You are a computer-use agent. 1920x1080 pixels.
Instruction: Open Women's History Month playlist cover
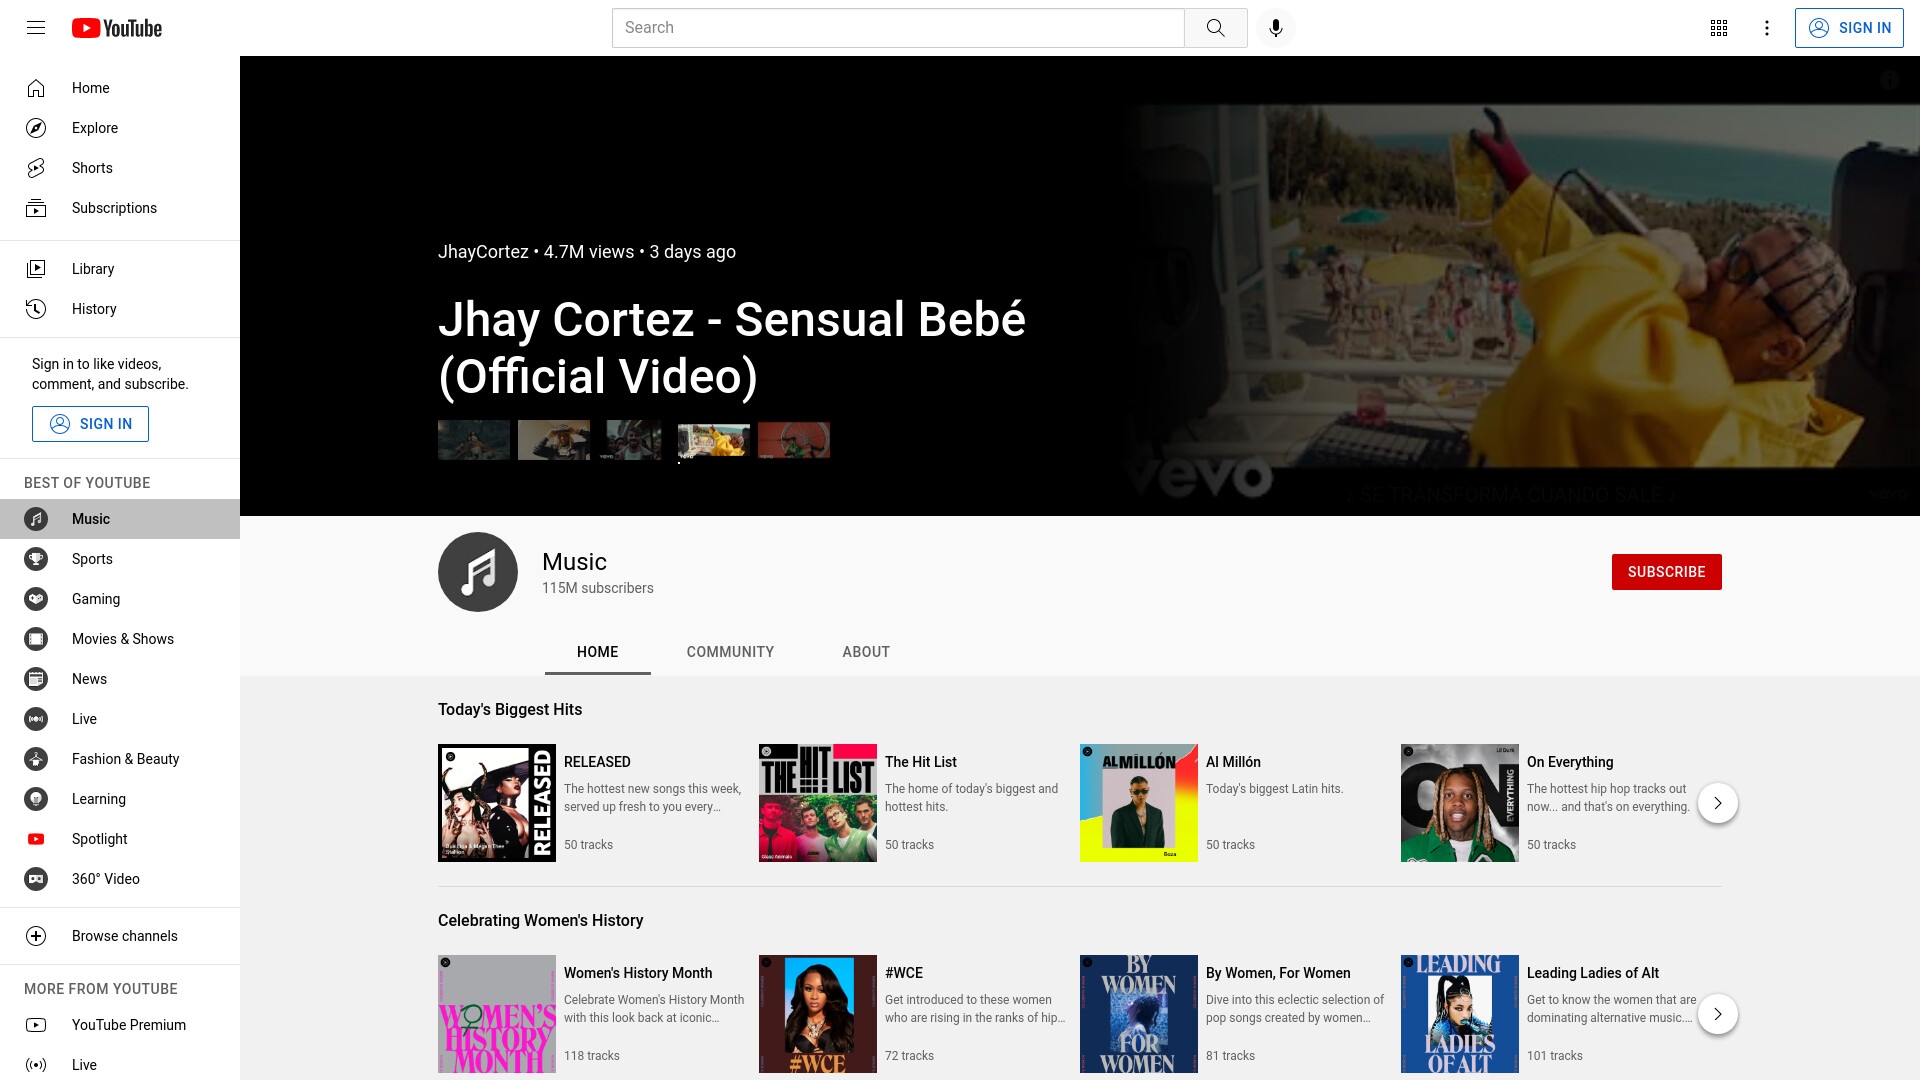coord(497,1014)
